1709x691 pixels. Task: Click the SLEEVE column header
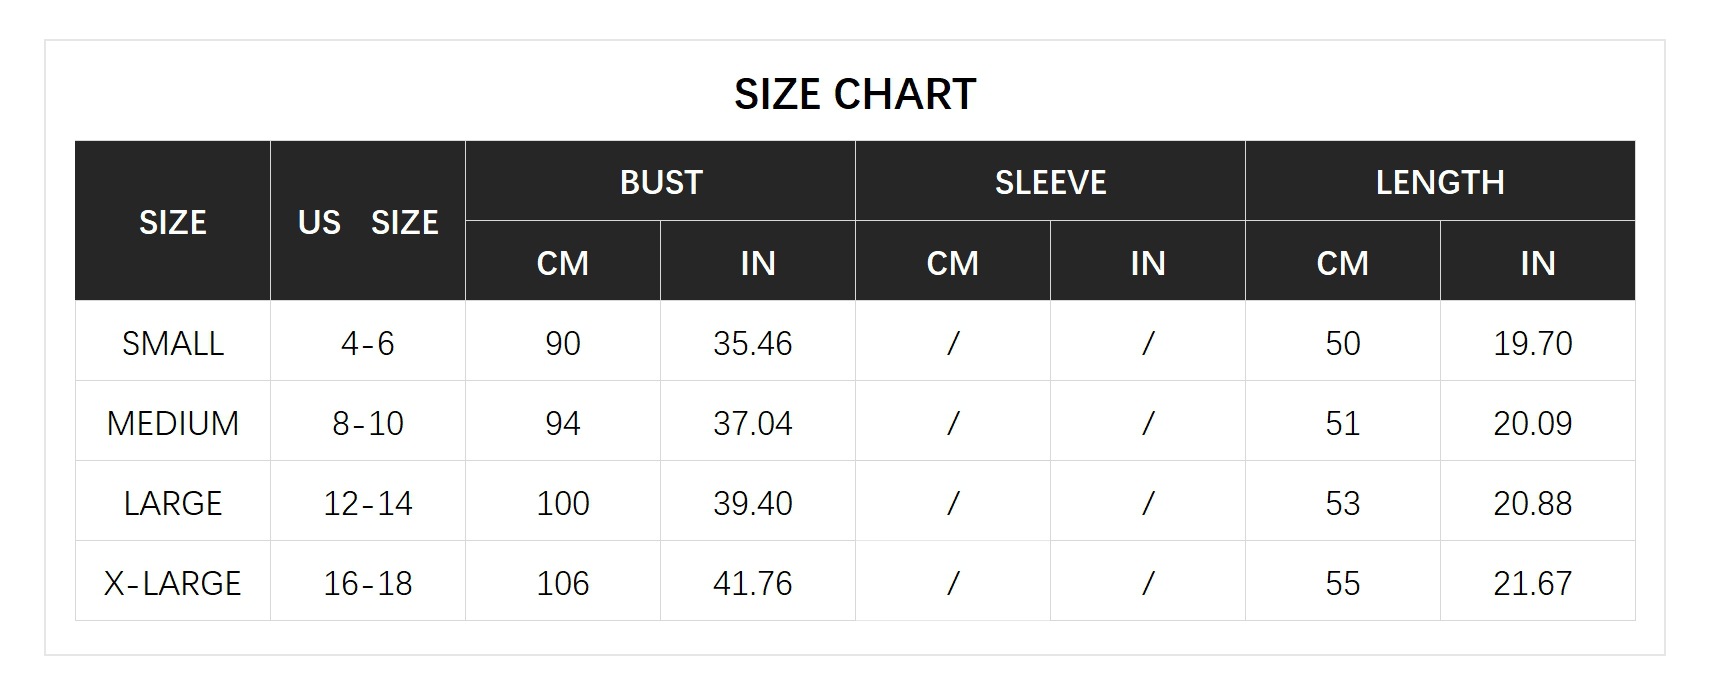coord(1050,182)
